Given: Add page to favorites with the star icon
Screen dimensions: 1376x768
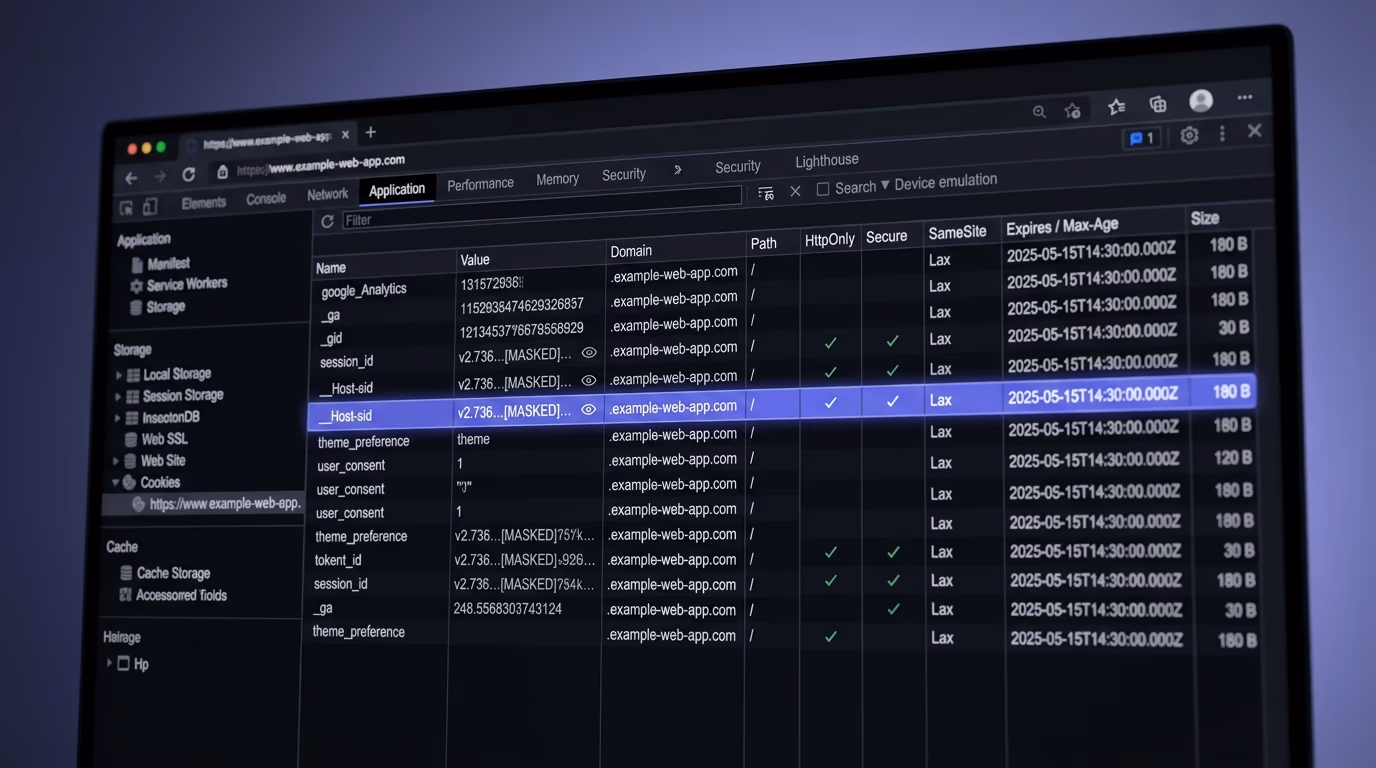Looking at the screenshot, I should pos(1073,110).
